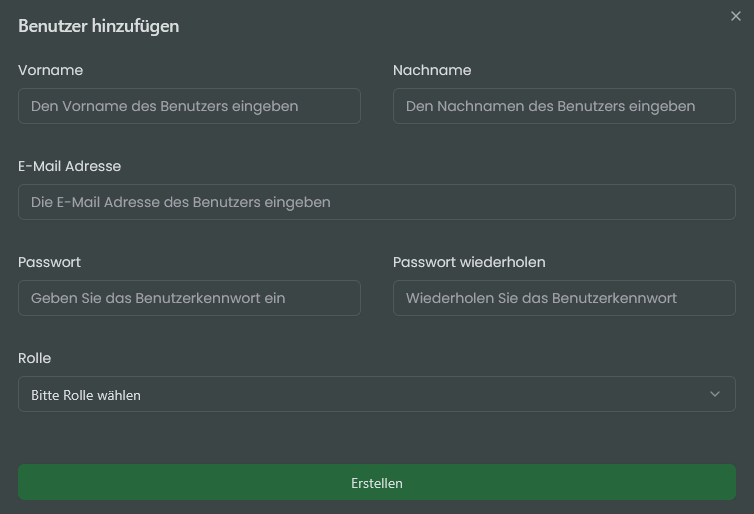Click into the E-Mail Adresse field
Viewport: 754px width, 514px height.
click(376, 202)
